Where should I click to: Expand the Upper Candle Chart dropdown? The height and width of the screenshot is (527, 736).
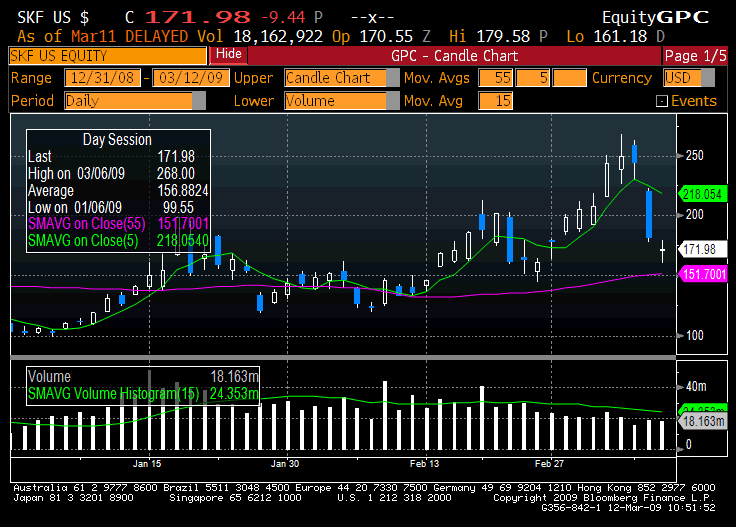tap(341, 78)
